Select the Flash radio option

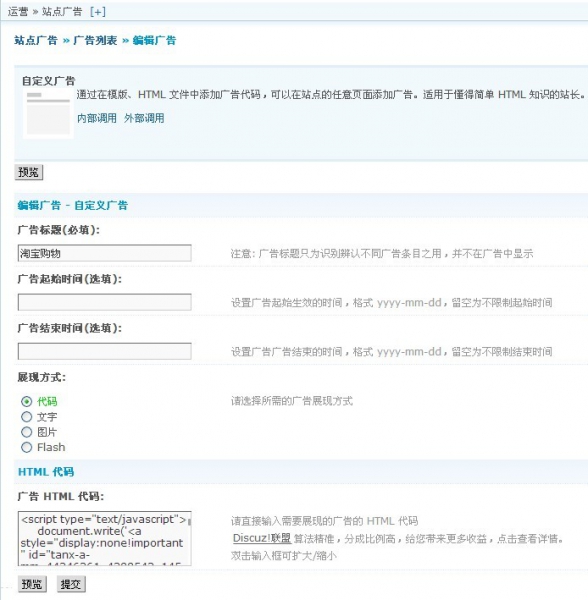point(26,447)
